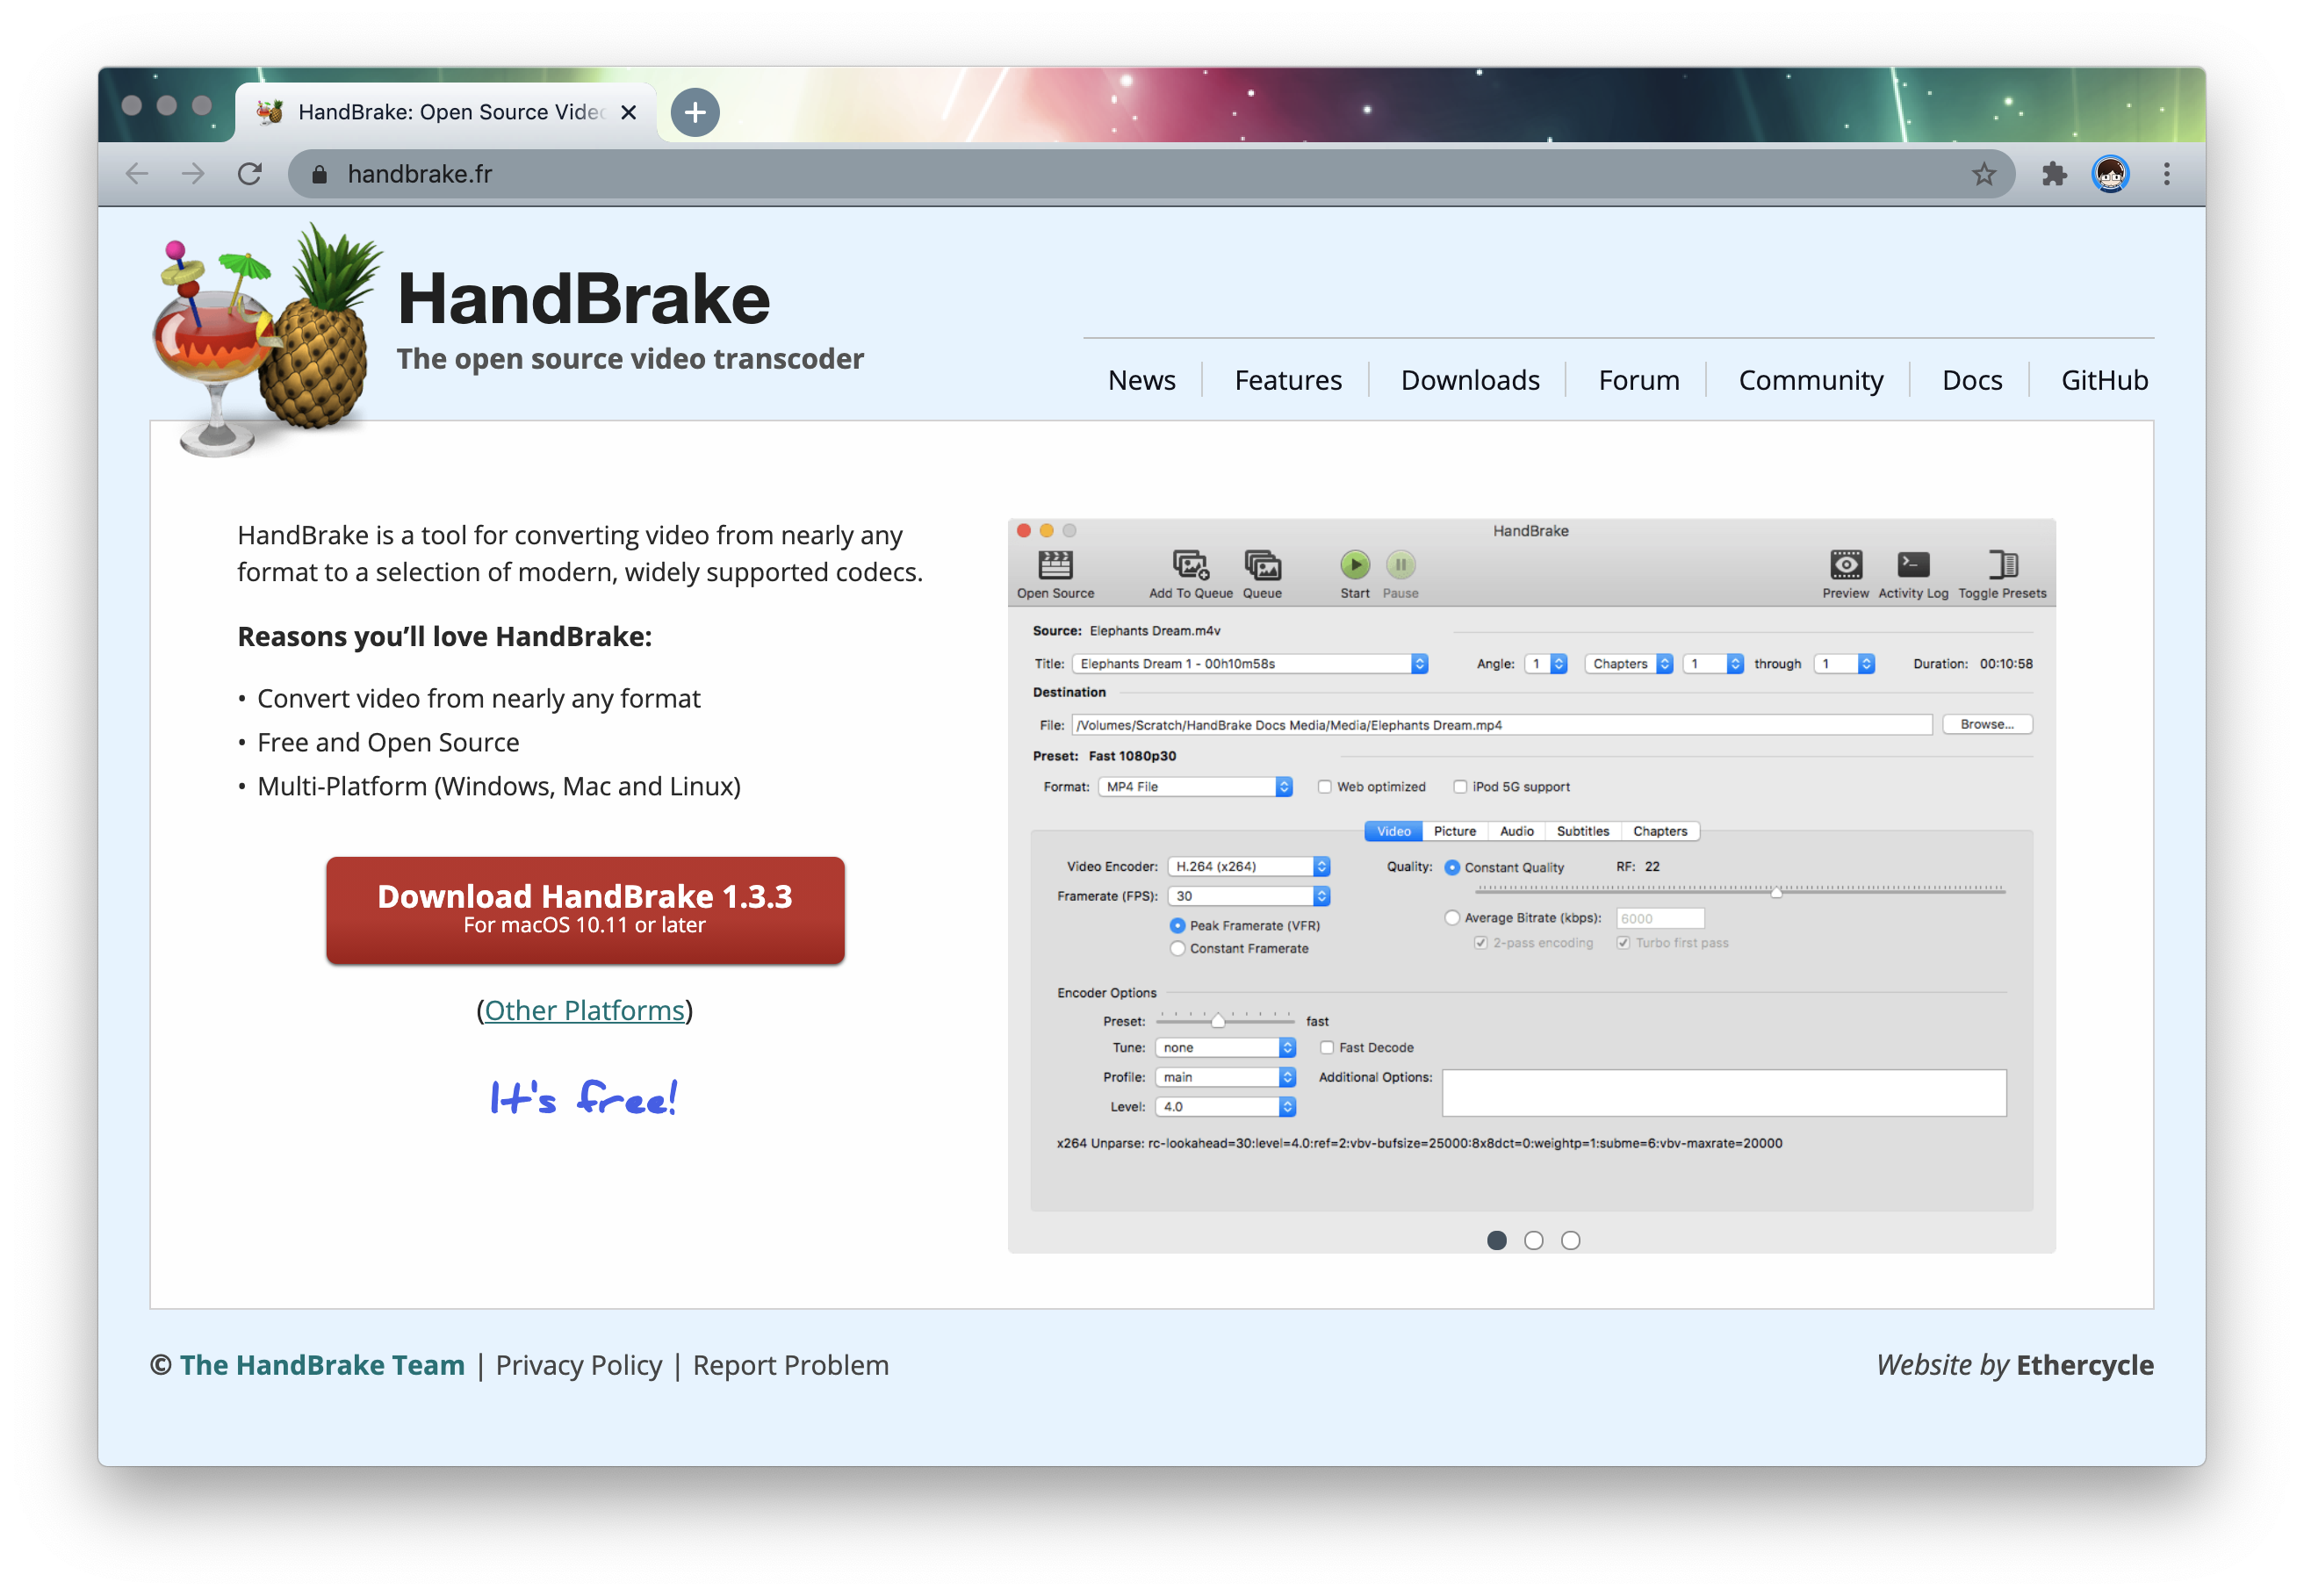The height and width of the screenshot is (1596, 2304).
Task: Open the Framerate (FPS) dropdown
Action: (1248, 896)
